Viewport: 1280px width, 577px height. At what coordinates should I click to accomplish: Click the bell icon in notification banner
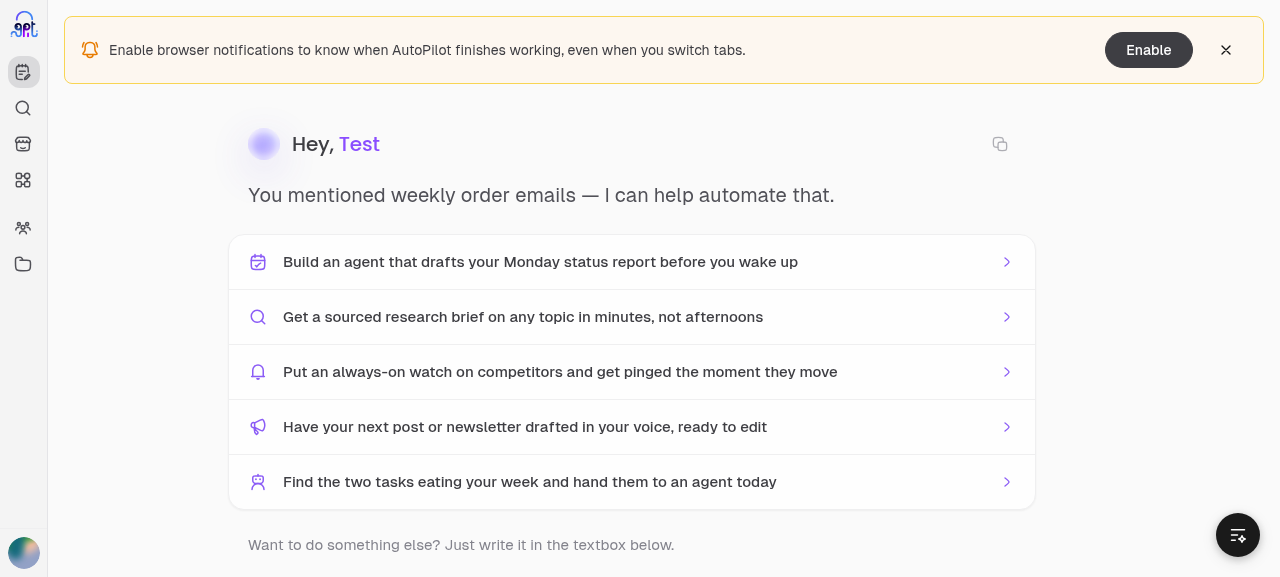click(x=90, y=50)
